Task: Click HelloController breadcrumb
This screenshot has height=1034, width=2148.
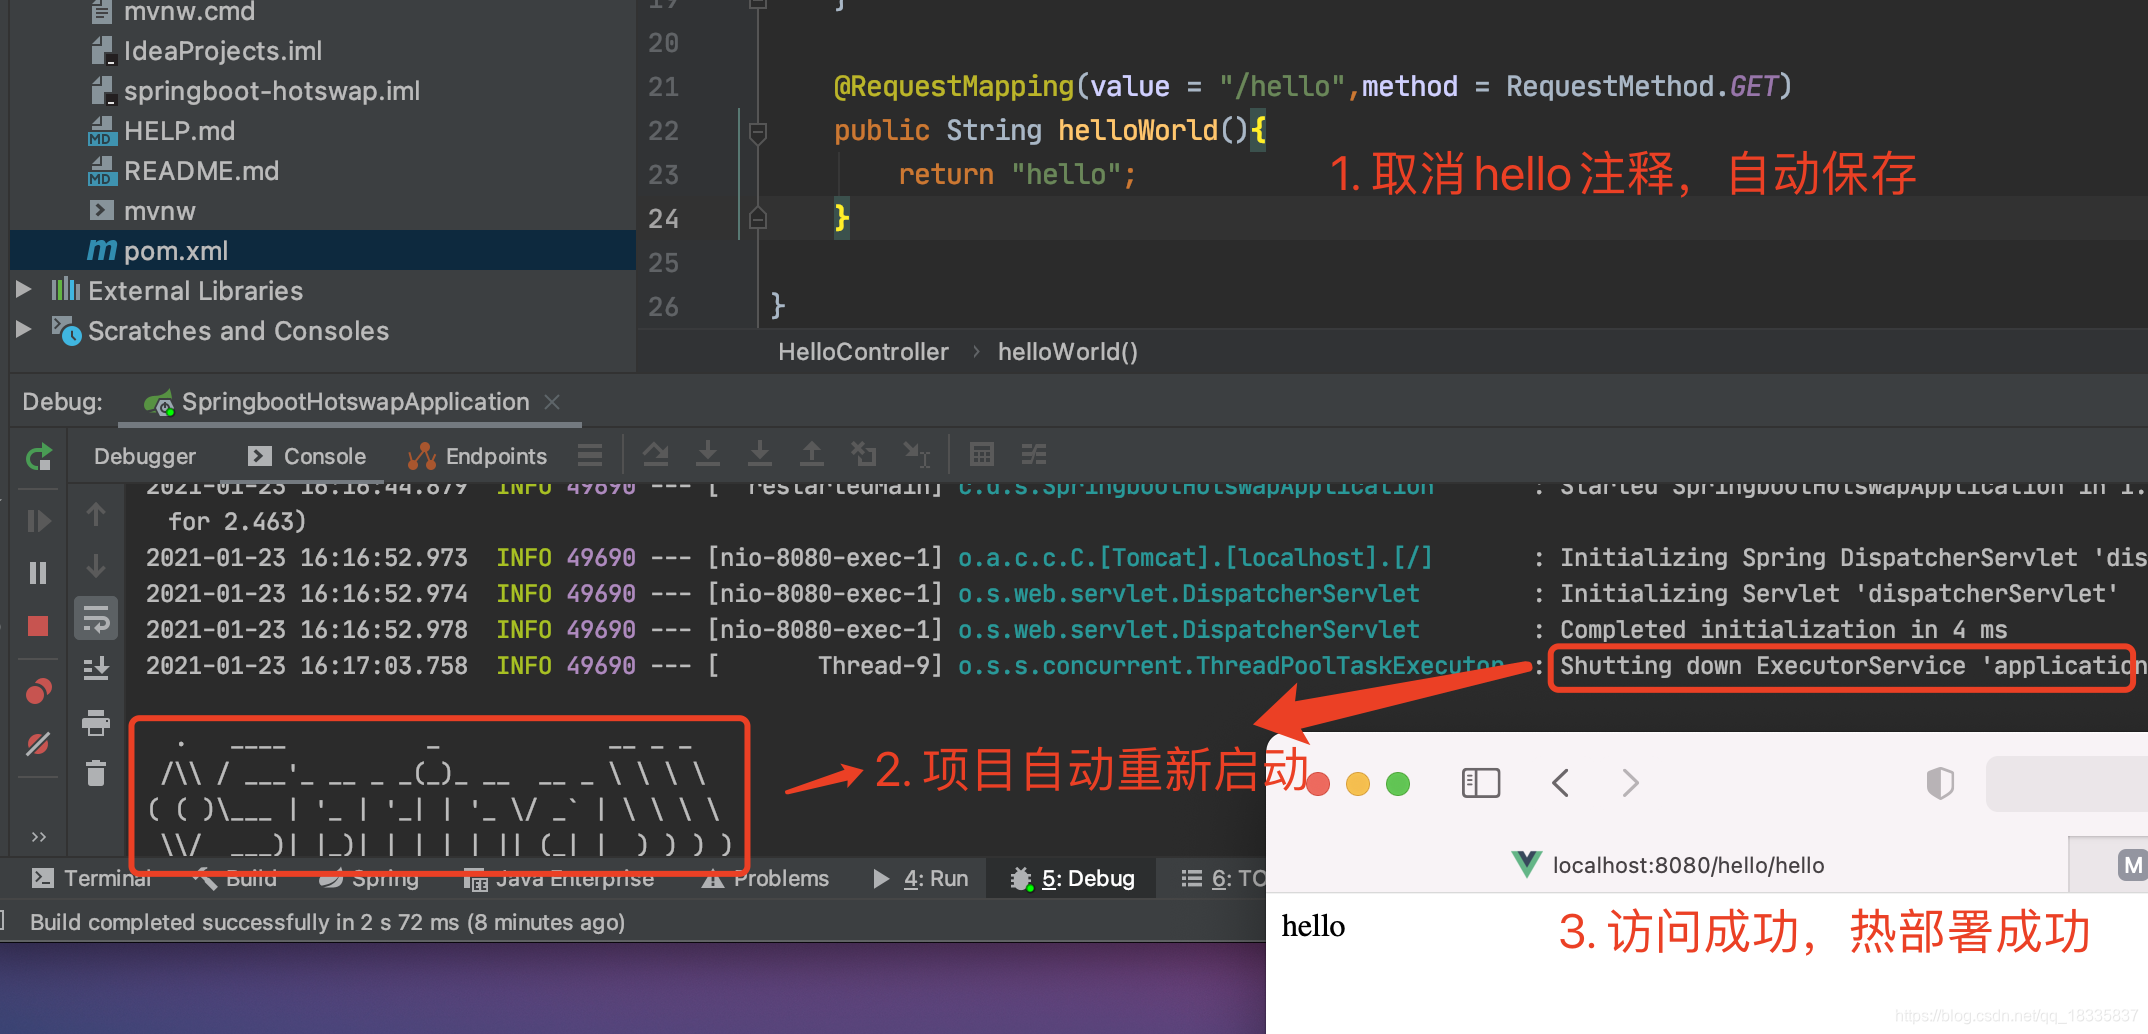Action: point(863,352)
